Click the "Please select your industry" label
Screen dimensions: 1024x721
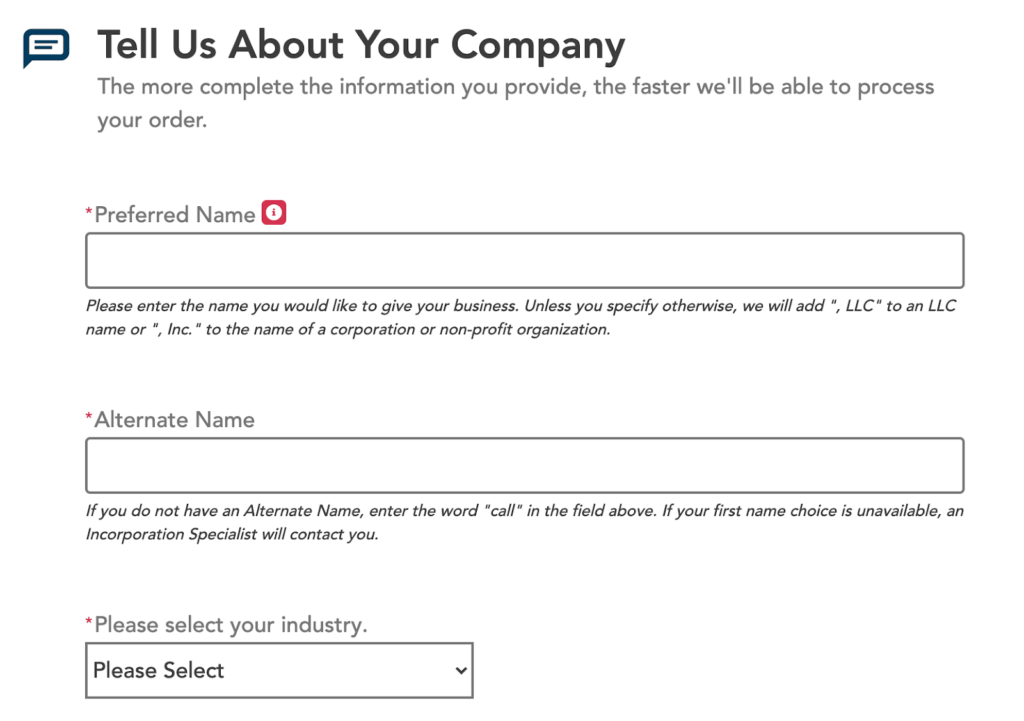(x=231, y=625)
